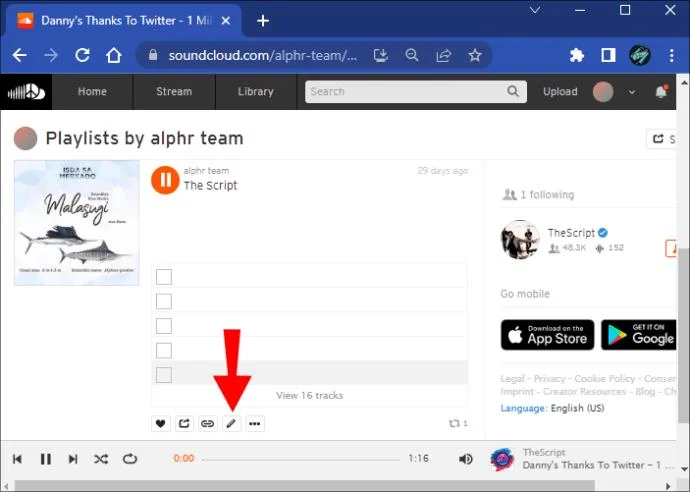The height and width of the screenshot is (492, 690).
Task: Change Language setting
Action: 552,408
